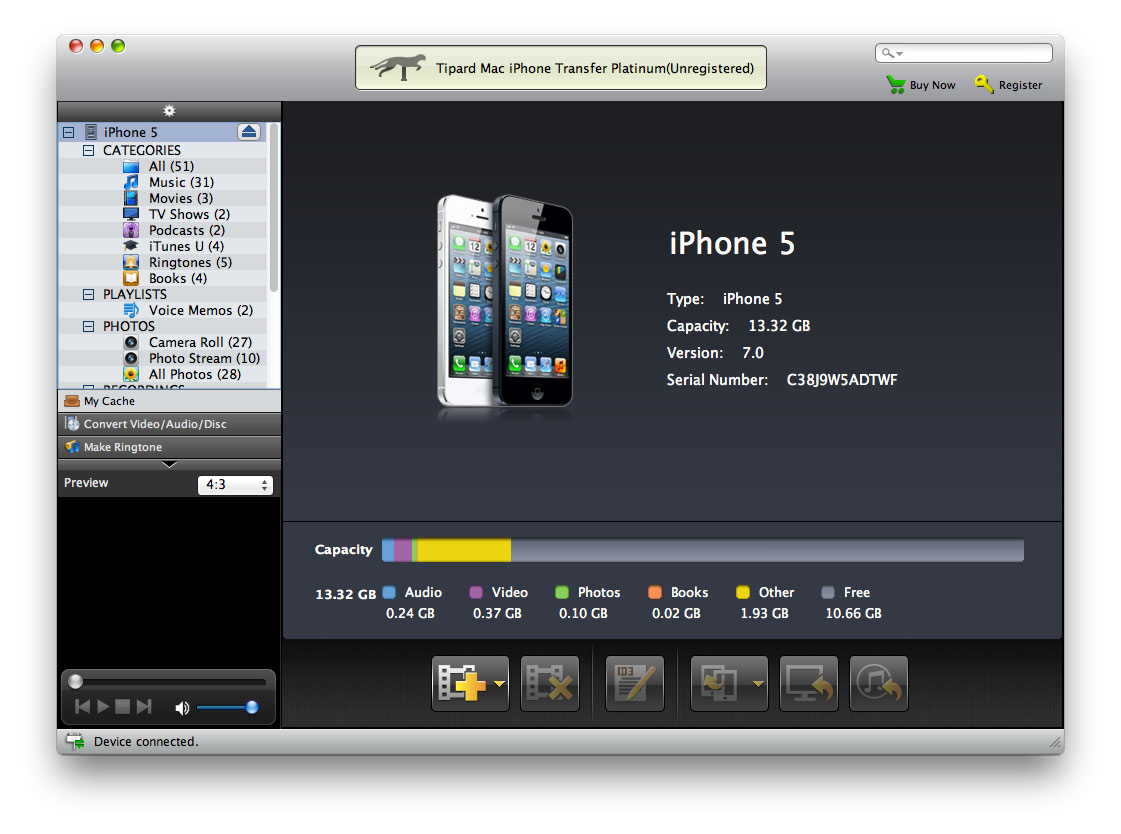Open the search magnifier dropdown
The width and height of the screenshot is (1121, 834).
click(892, 53)
